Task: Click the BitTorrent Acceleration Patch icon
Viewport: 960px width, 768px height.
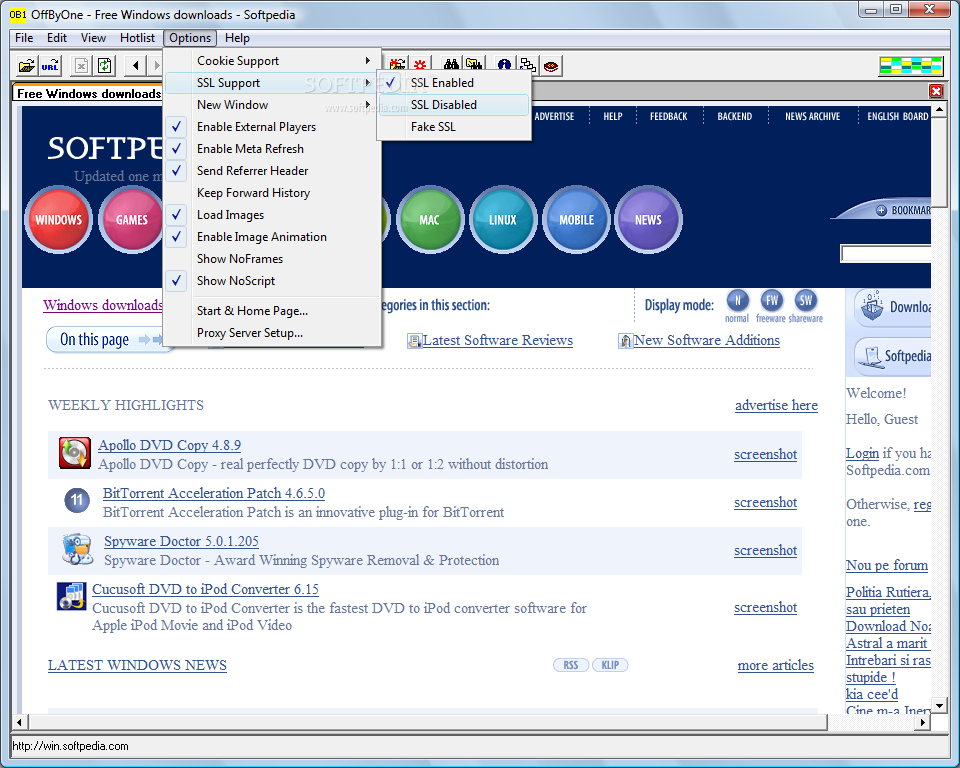Action: (x=77, y=500)
